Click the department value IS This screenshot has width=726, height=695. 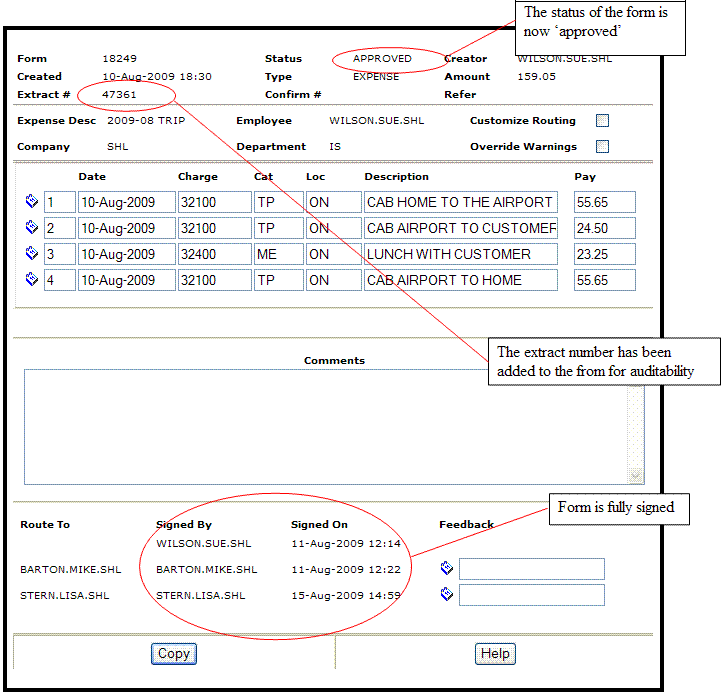335,146
